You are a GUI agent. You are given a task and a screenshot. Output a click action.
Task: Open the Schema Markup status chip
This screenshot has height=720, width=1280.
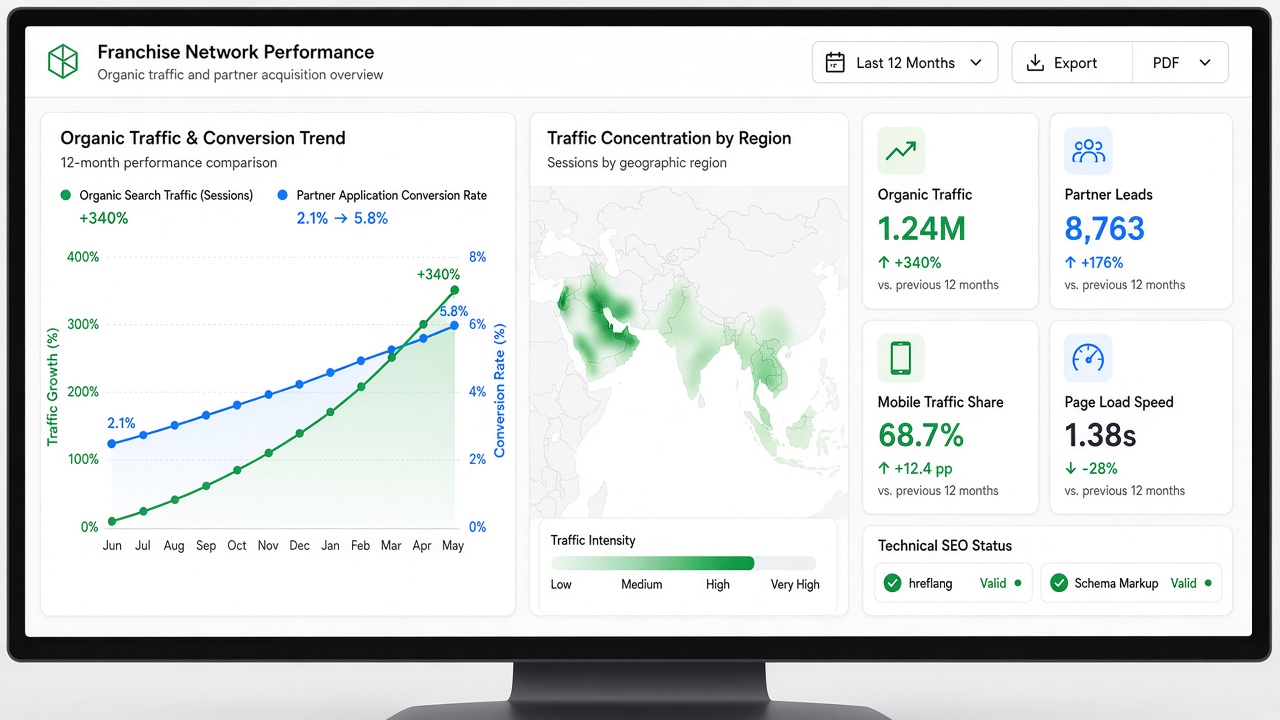pyautogui.click(x=1131, y=583)
